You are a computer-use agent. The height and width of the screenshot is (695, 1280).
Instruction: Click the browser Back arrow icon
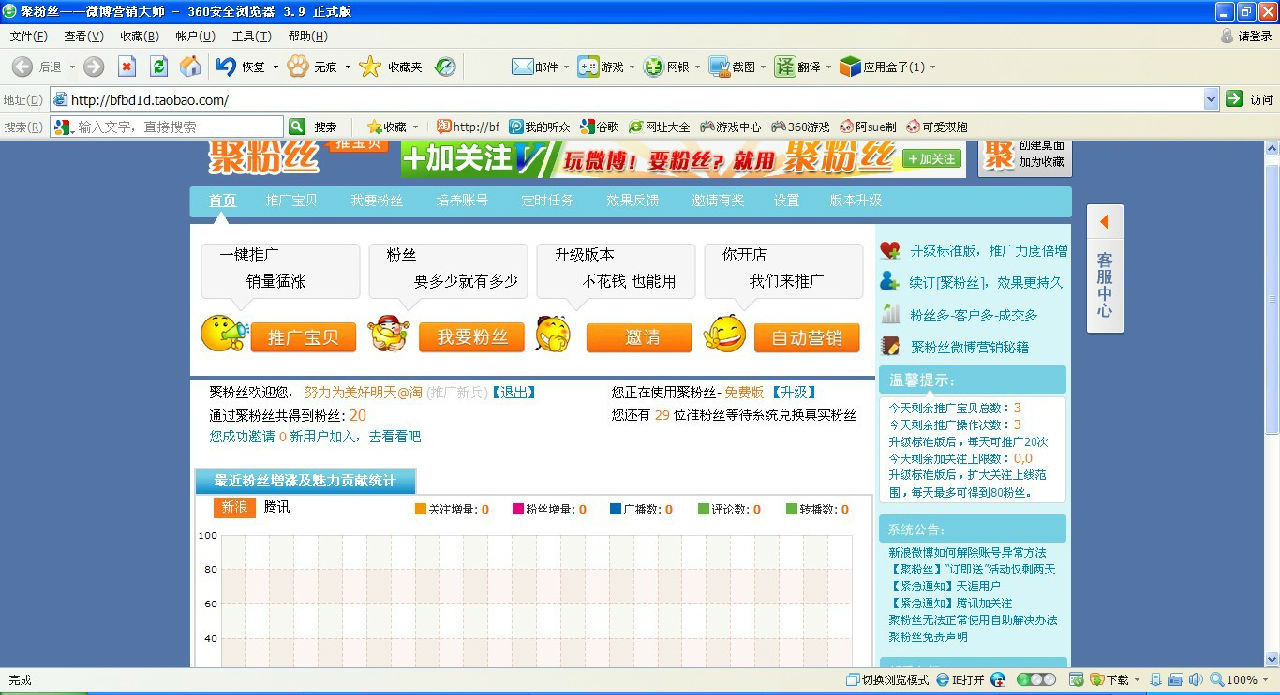point(22,67)
